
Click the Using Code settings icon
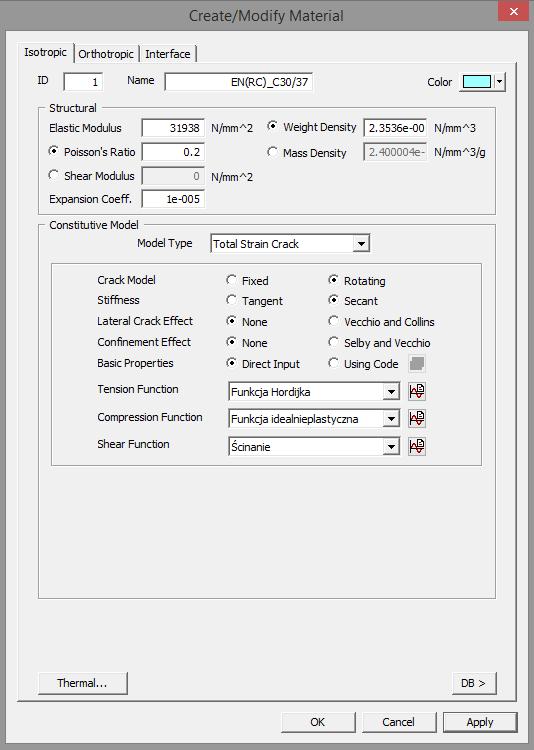point(417,364)
